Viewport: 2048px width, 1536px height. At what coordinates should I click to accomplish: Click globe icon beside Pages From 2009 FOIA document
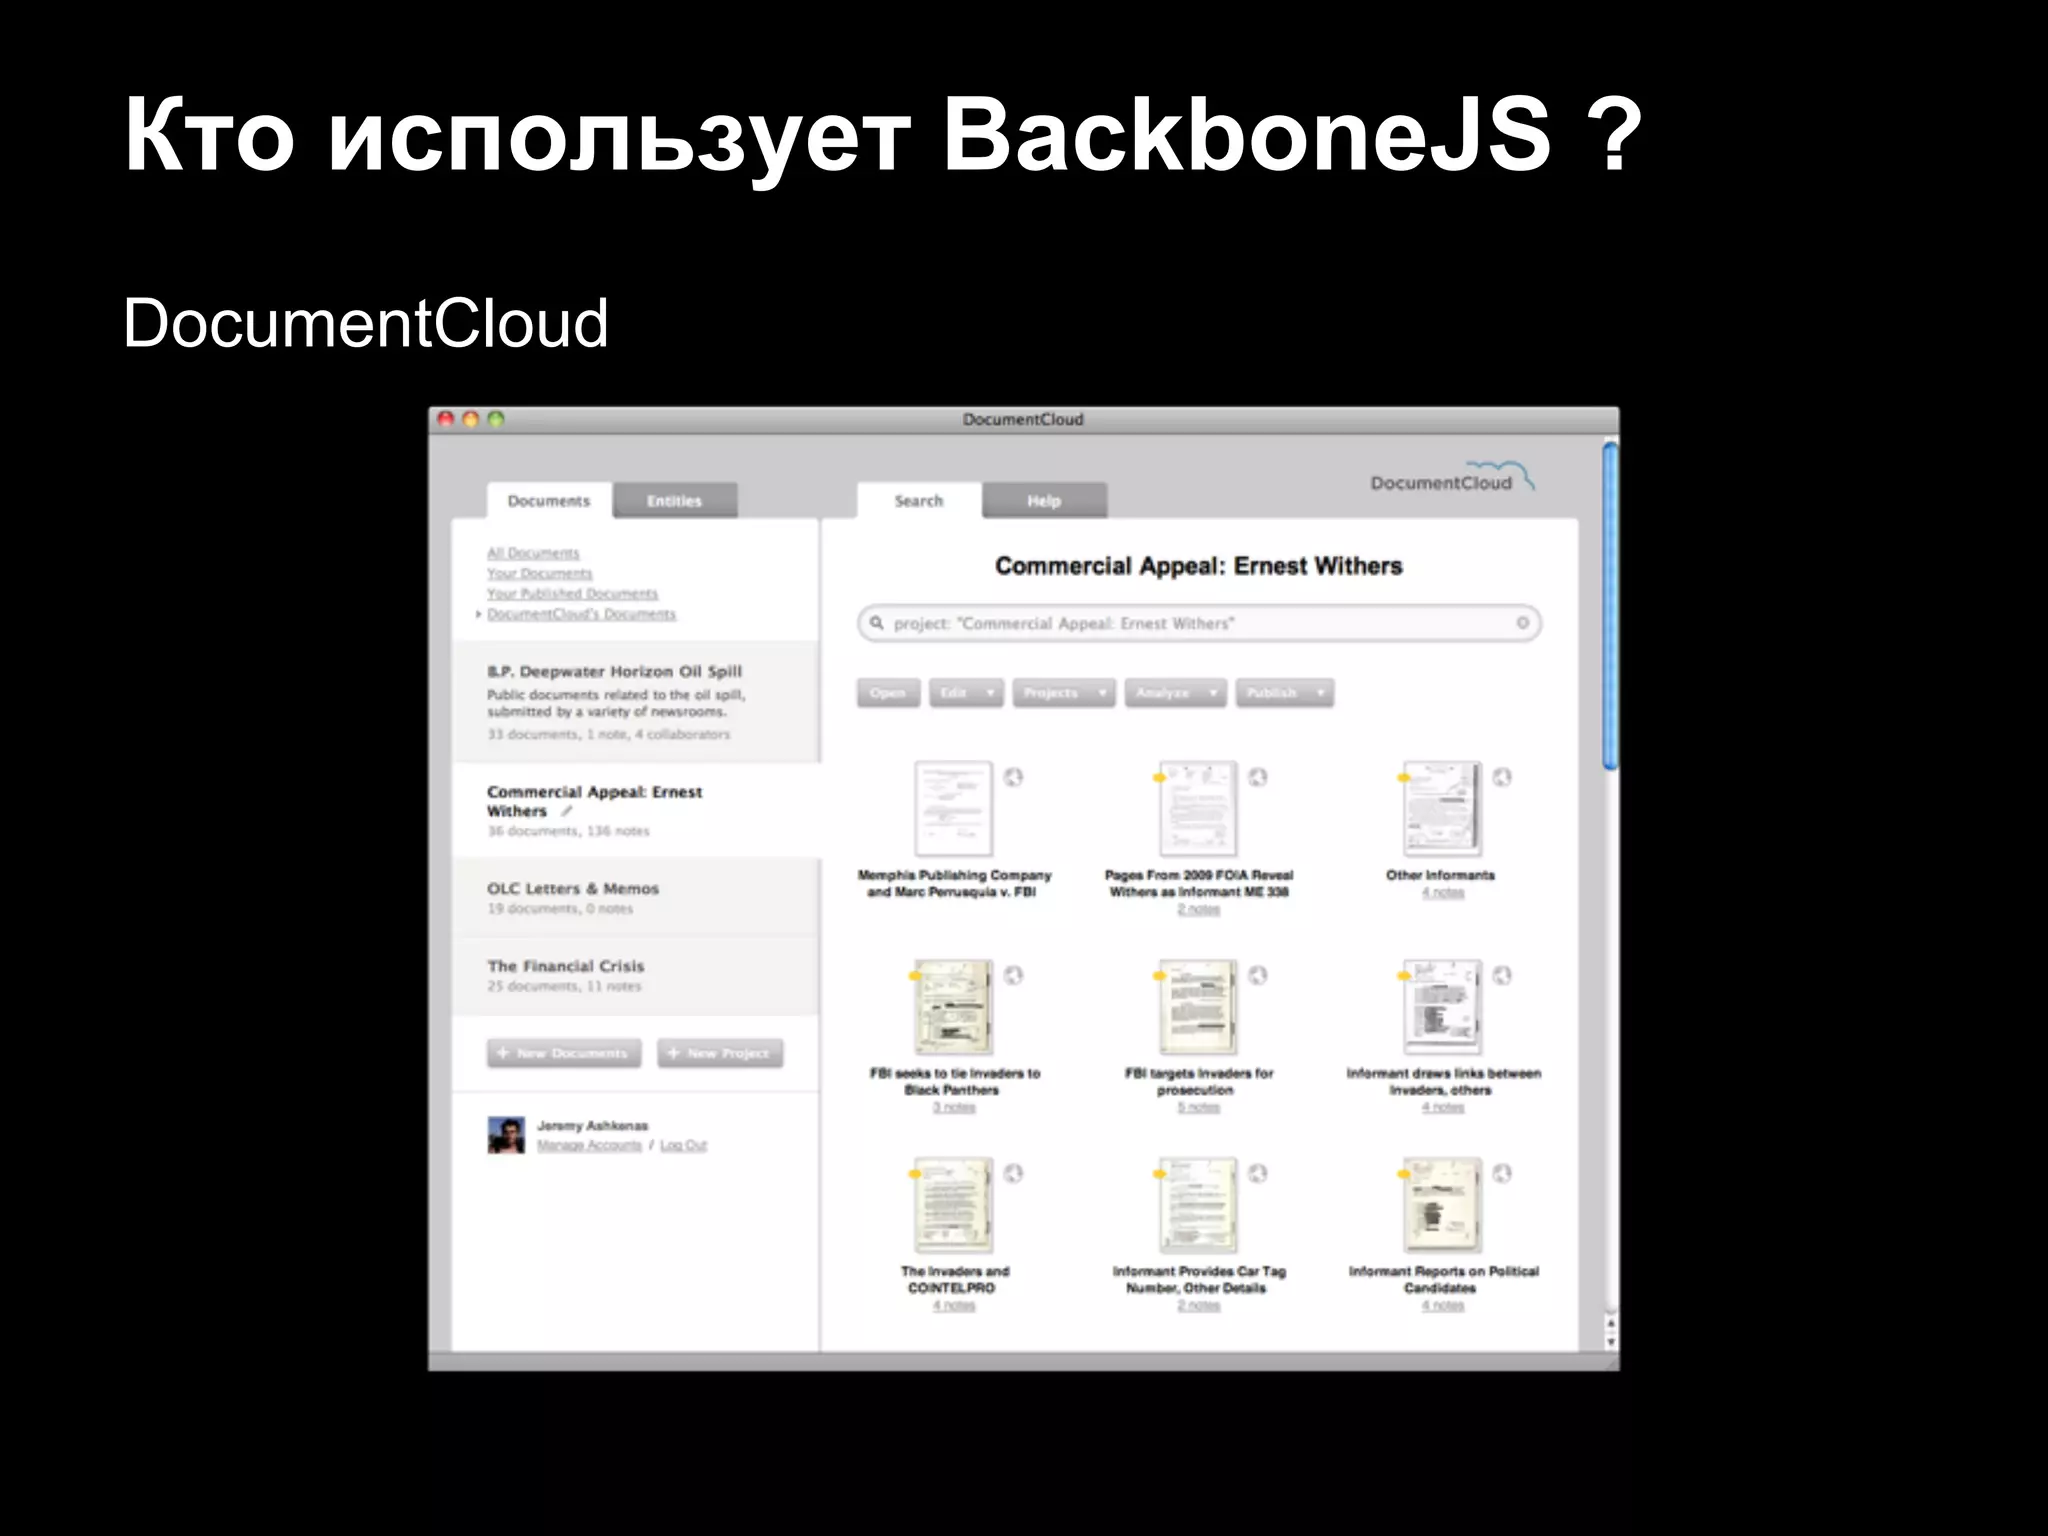click(1258, 777)
